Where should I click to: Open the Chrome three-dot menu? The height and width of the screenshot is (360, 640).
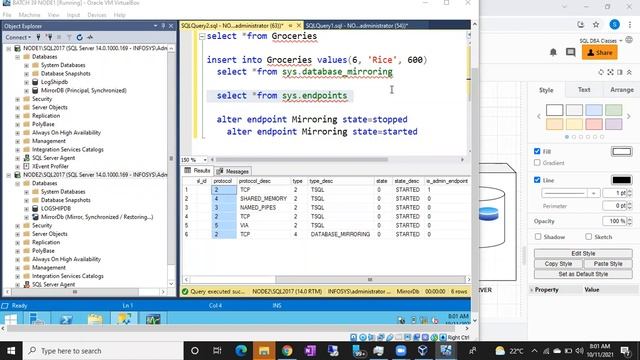pyautogui.click(x=630, y=24)
